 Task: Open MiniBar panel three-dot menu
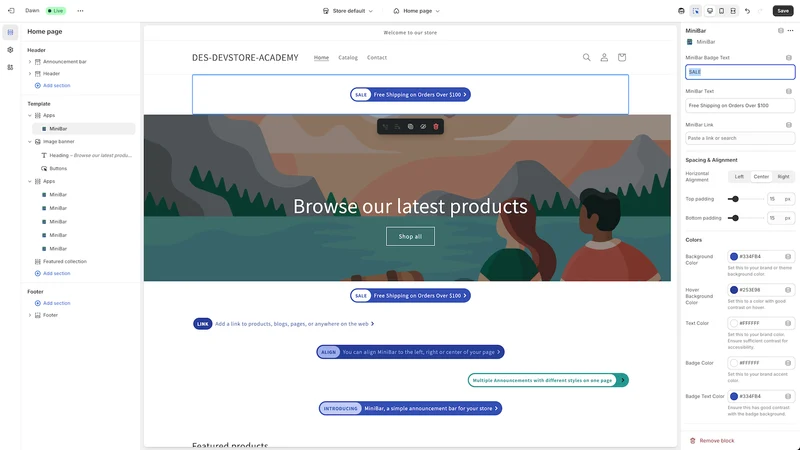[x=790, y=31]
